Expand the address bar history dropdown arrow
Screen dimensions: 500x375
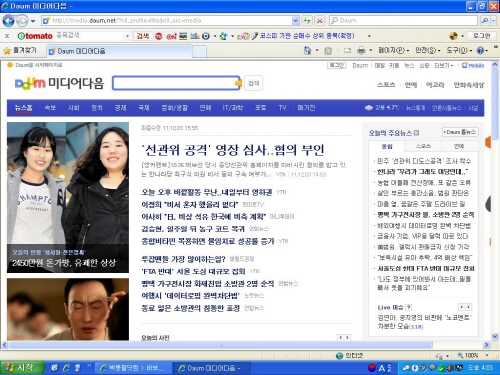click(x=295, y=21)
